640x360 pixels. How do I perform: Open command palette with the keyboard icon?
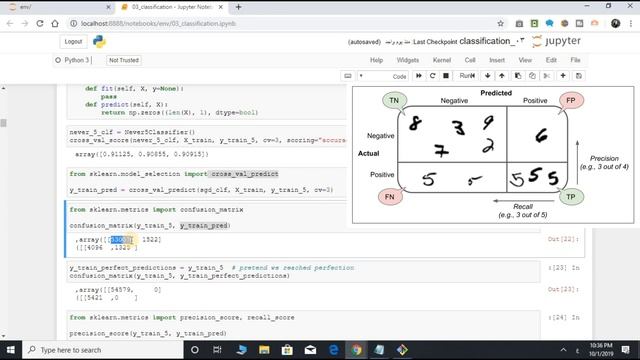348,76
